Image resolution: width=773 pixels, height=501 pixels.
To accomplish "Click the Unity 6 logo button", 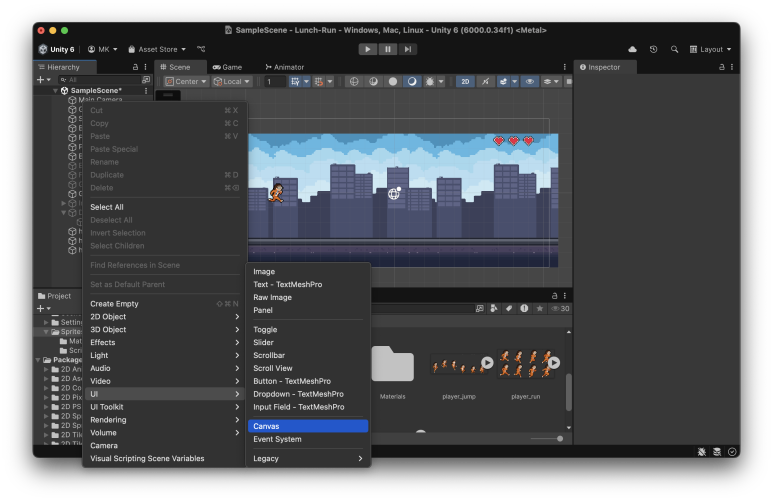I will [57, 49].
